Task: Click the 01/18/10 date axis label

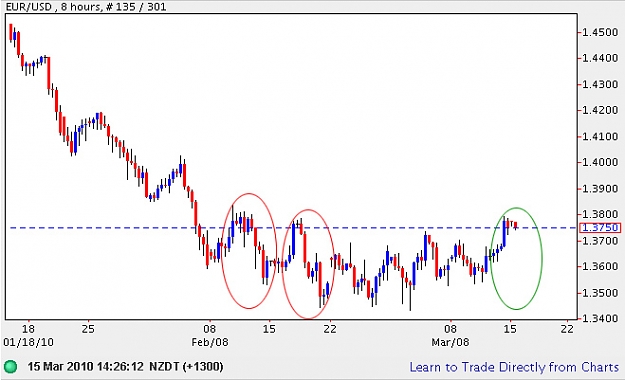Action: 28,342
